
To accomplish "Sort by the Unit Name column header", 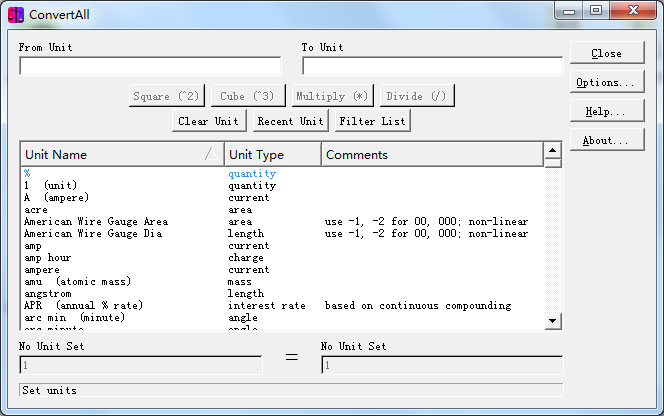I will (x=122, y=154).
